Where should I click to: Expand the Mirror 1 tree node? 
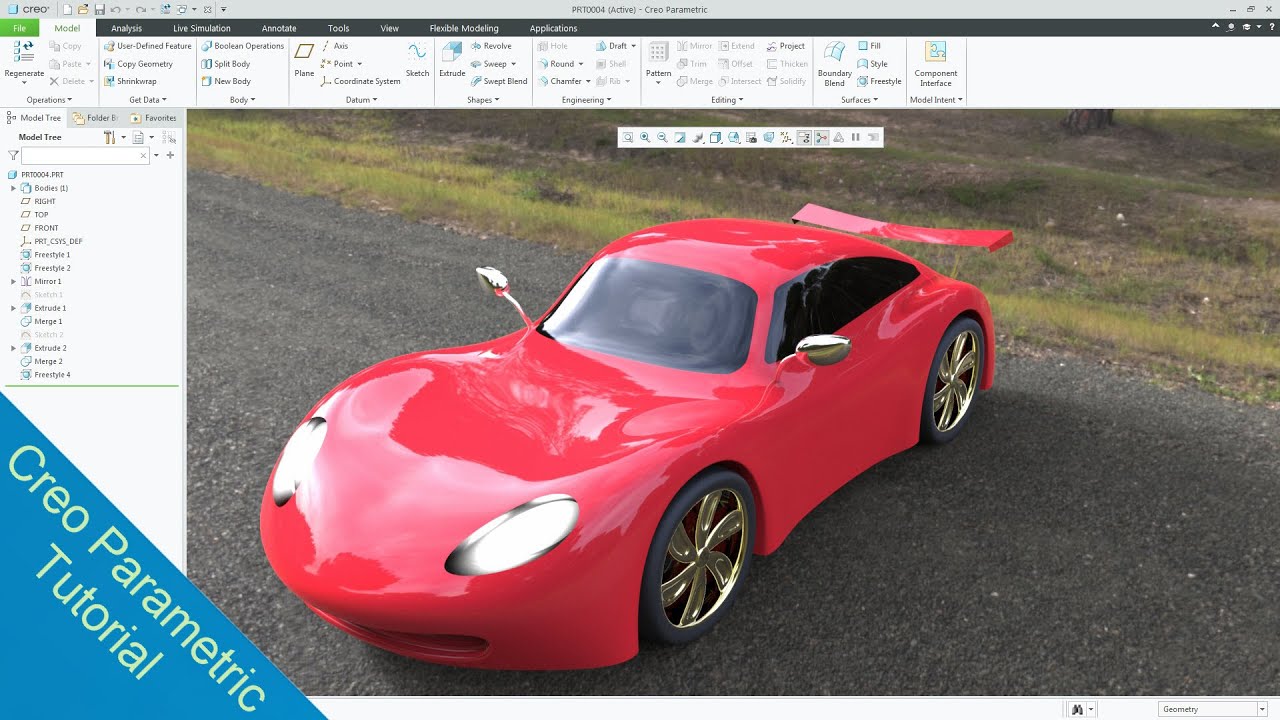pyautogui.click(x=13, y=281)
